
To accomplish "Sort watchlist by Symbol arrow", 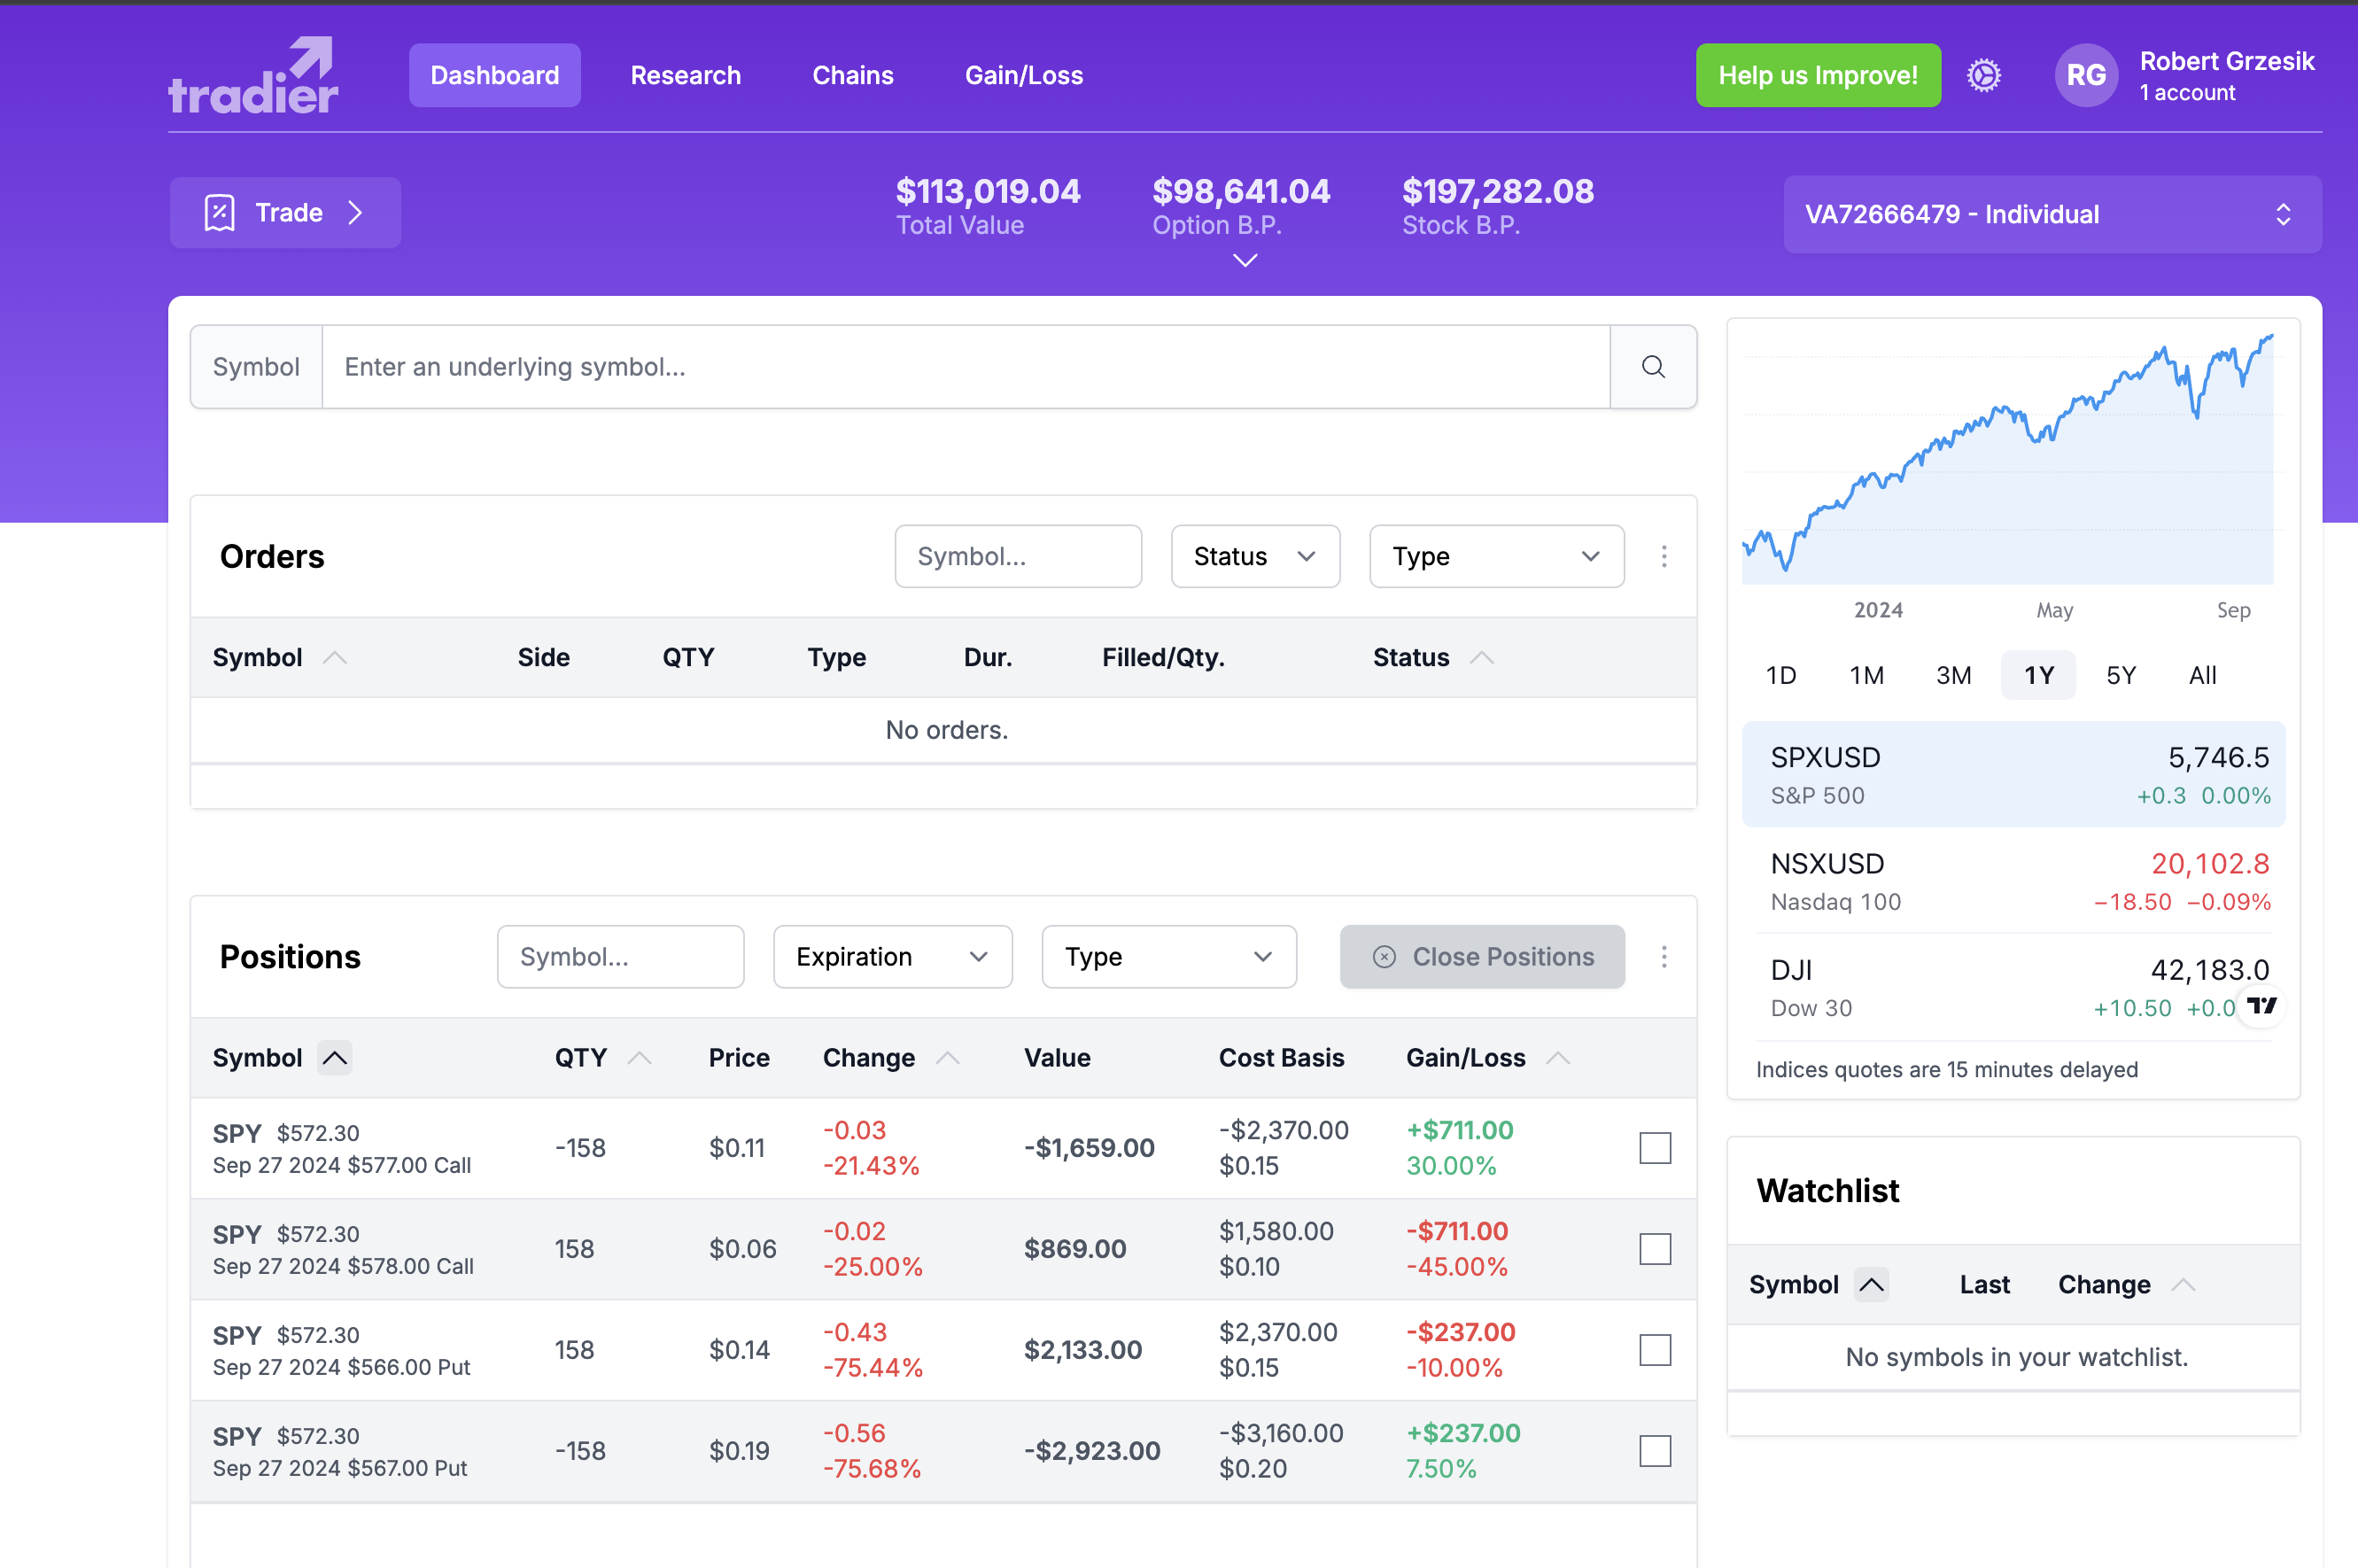I will pyautogui.click(x=1871, y=1284).
